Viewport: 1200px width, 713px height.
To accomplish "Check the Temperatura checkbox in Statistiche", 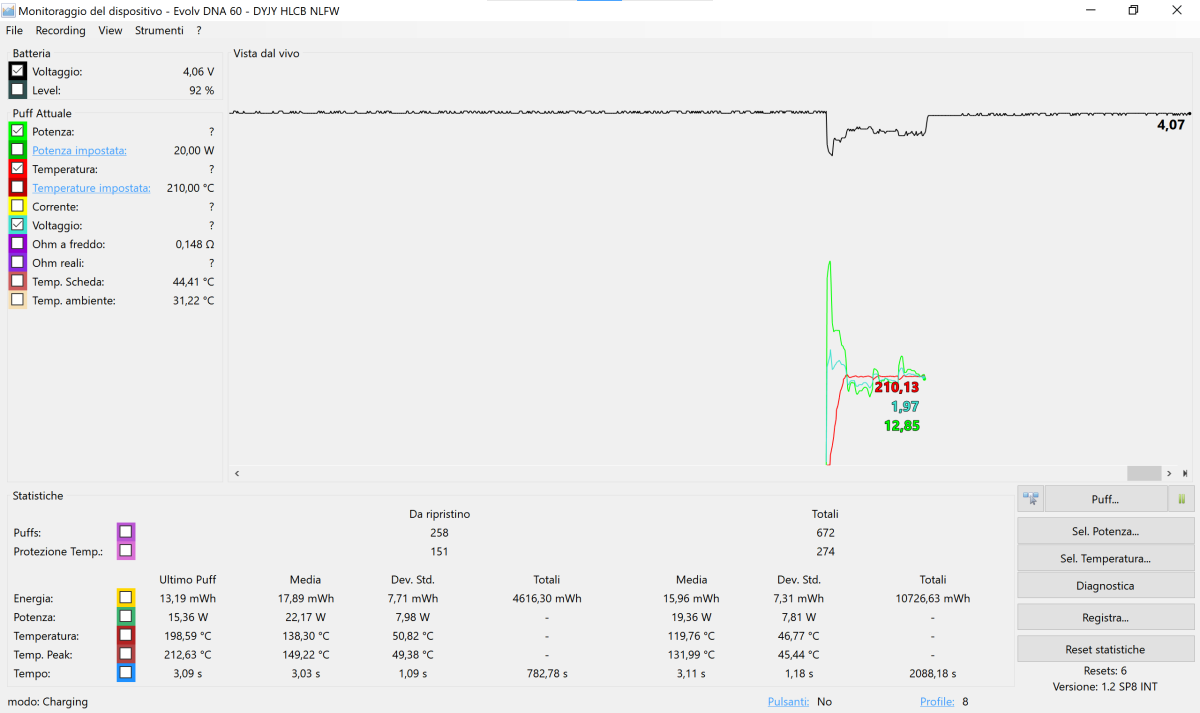I will click(x=125, y=635).
